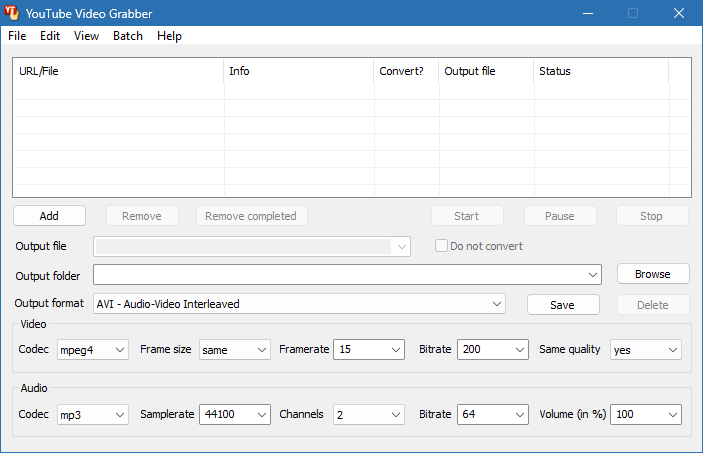Image resolution: width=703 pixels, height=453 pixels.
Task: Click the Remove completed button
Action: tap(251, 216)
